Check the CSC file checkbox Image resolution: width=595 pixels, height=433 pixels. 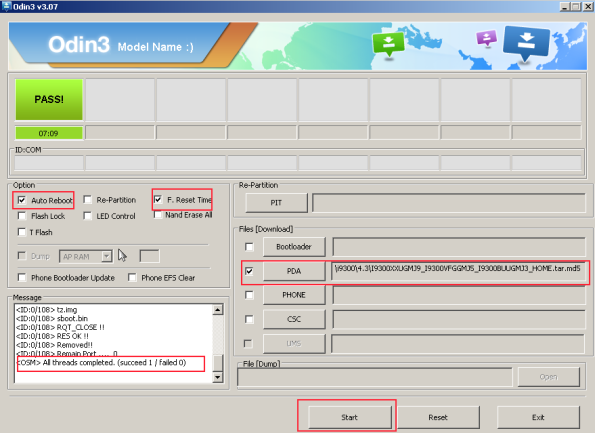click(x=249, y=319)
